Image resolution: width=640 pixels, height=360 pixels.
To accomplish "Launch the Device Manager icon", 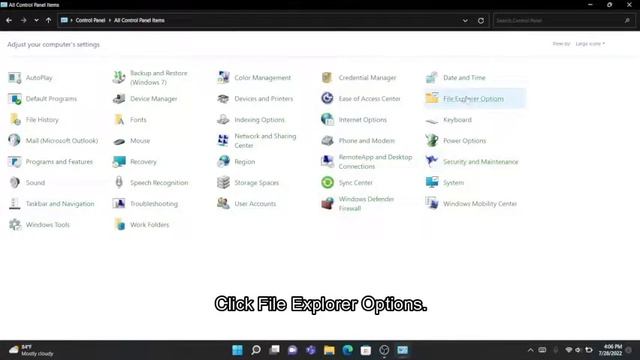I will [x=119, y=99].
